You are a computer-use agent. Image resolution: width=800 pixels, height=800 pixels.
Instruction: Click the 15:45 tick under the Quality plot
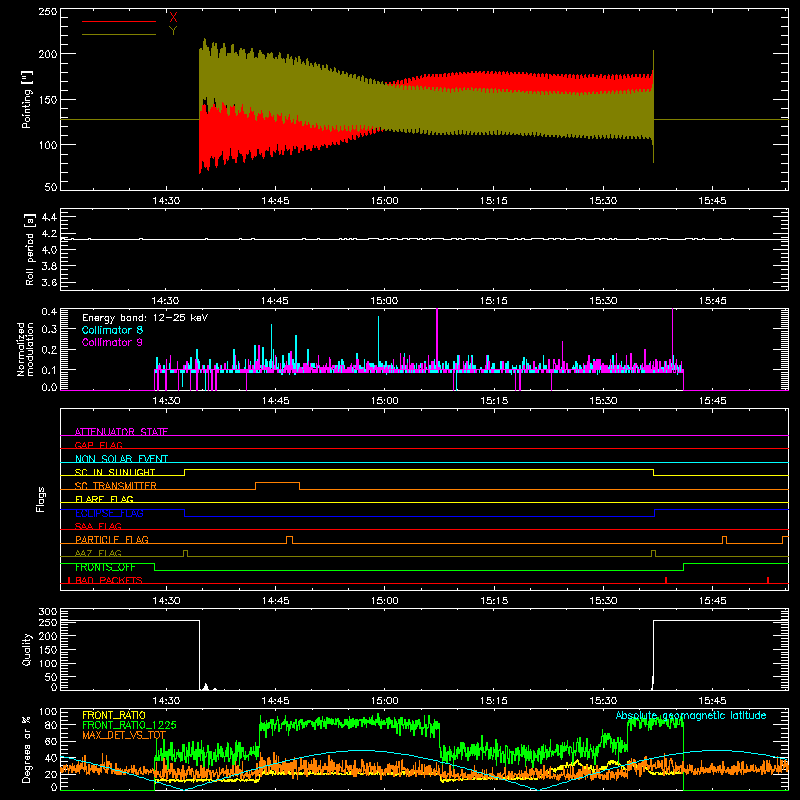[712, 701]
